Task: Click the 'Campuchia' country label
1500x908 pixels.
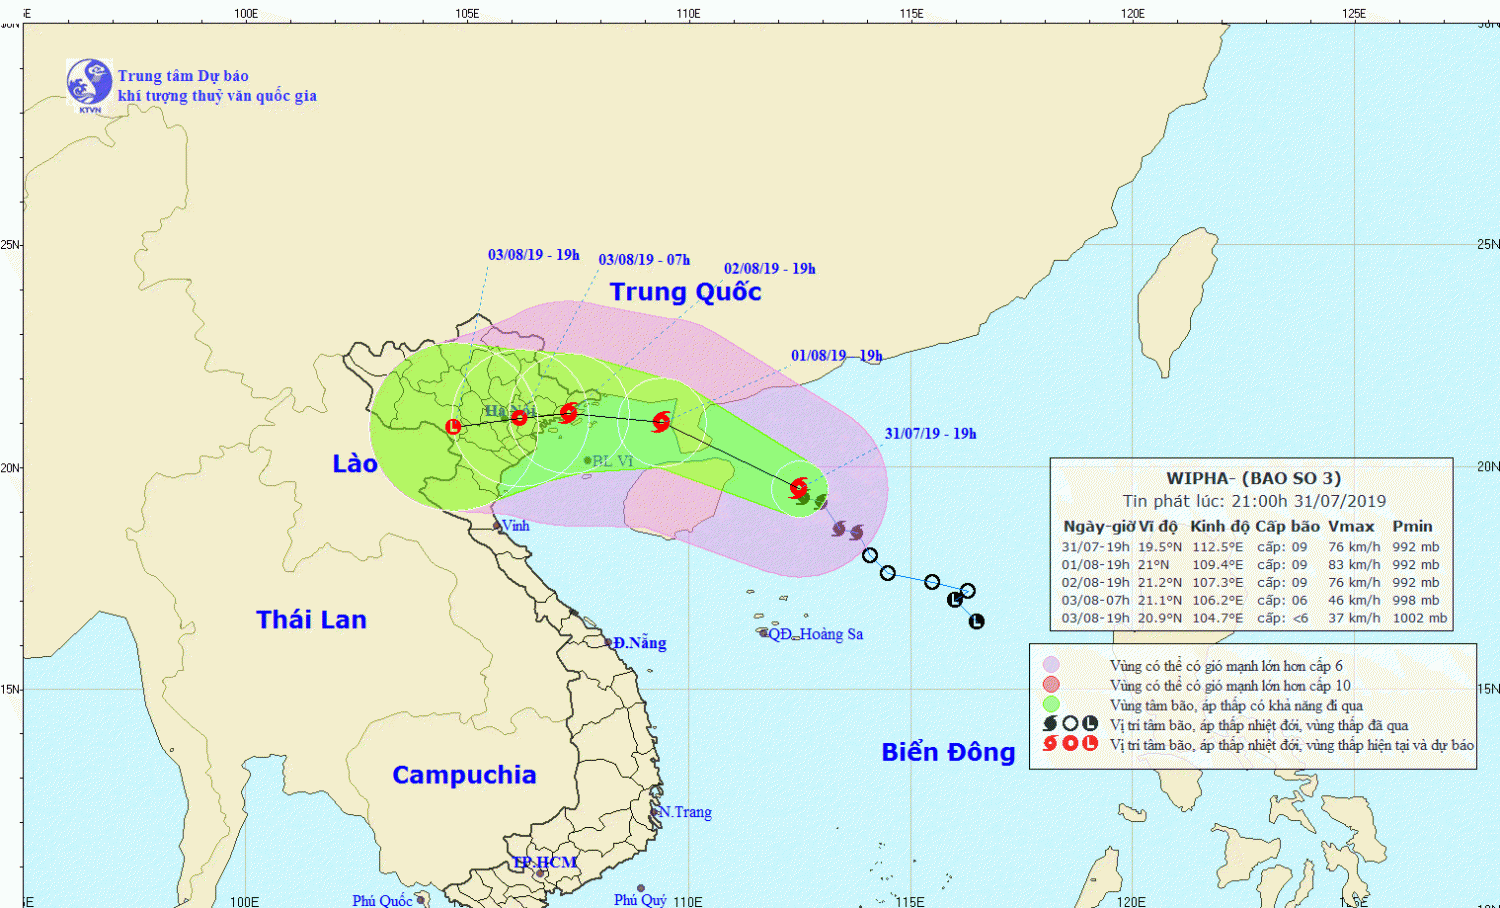Action: tap(464, 776)
